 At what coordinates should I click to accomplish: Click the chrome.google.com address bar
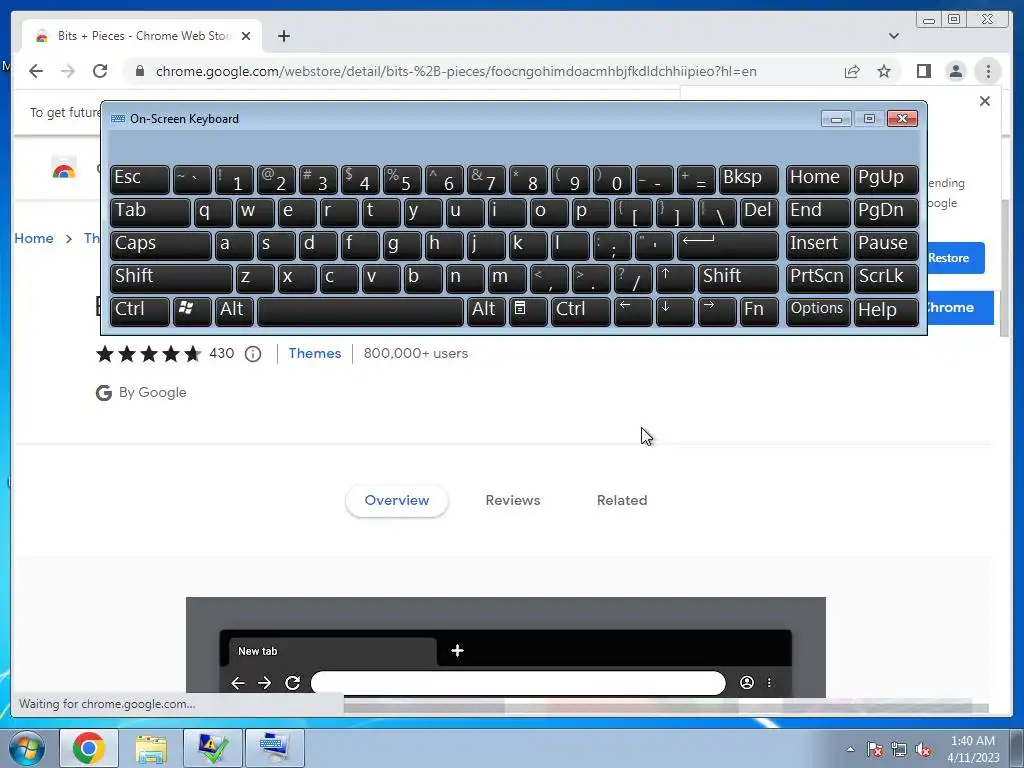456,71
